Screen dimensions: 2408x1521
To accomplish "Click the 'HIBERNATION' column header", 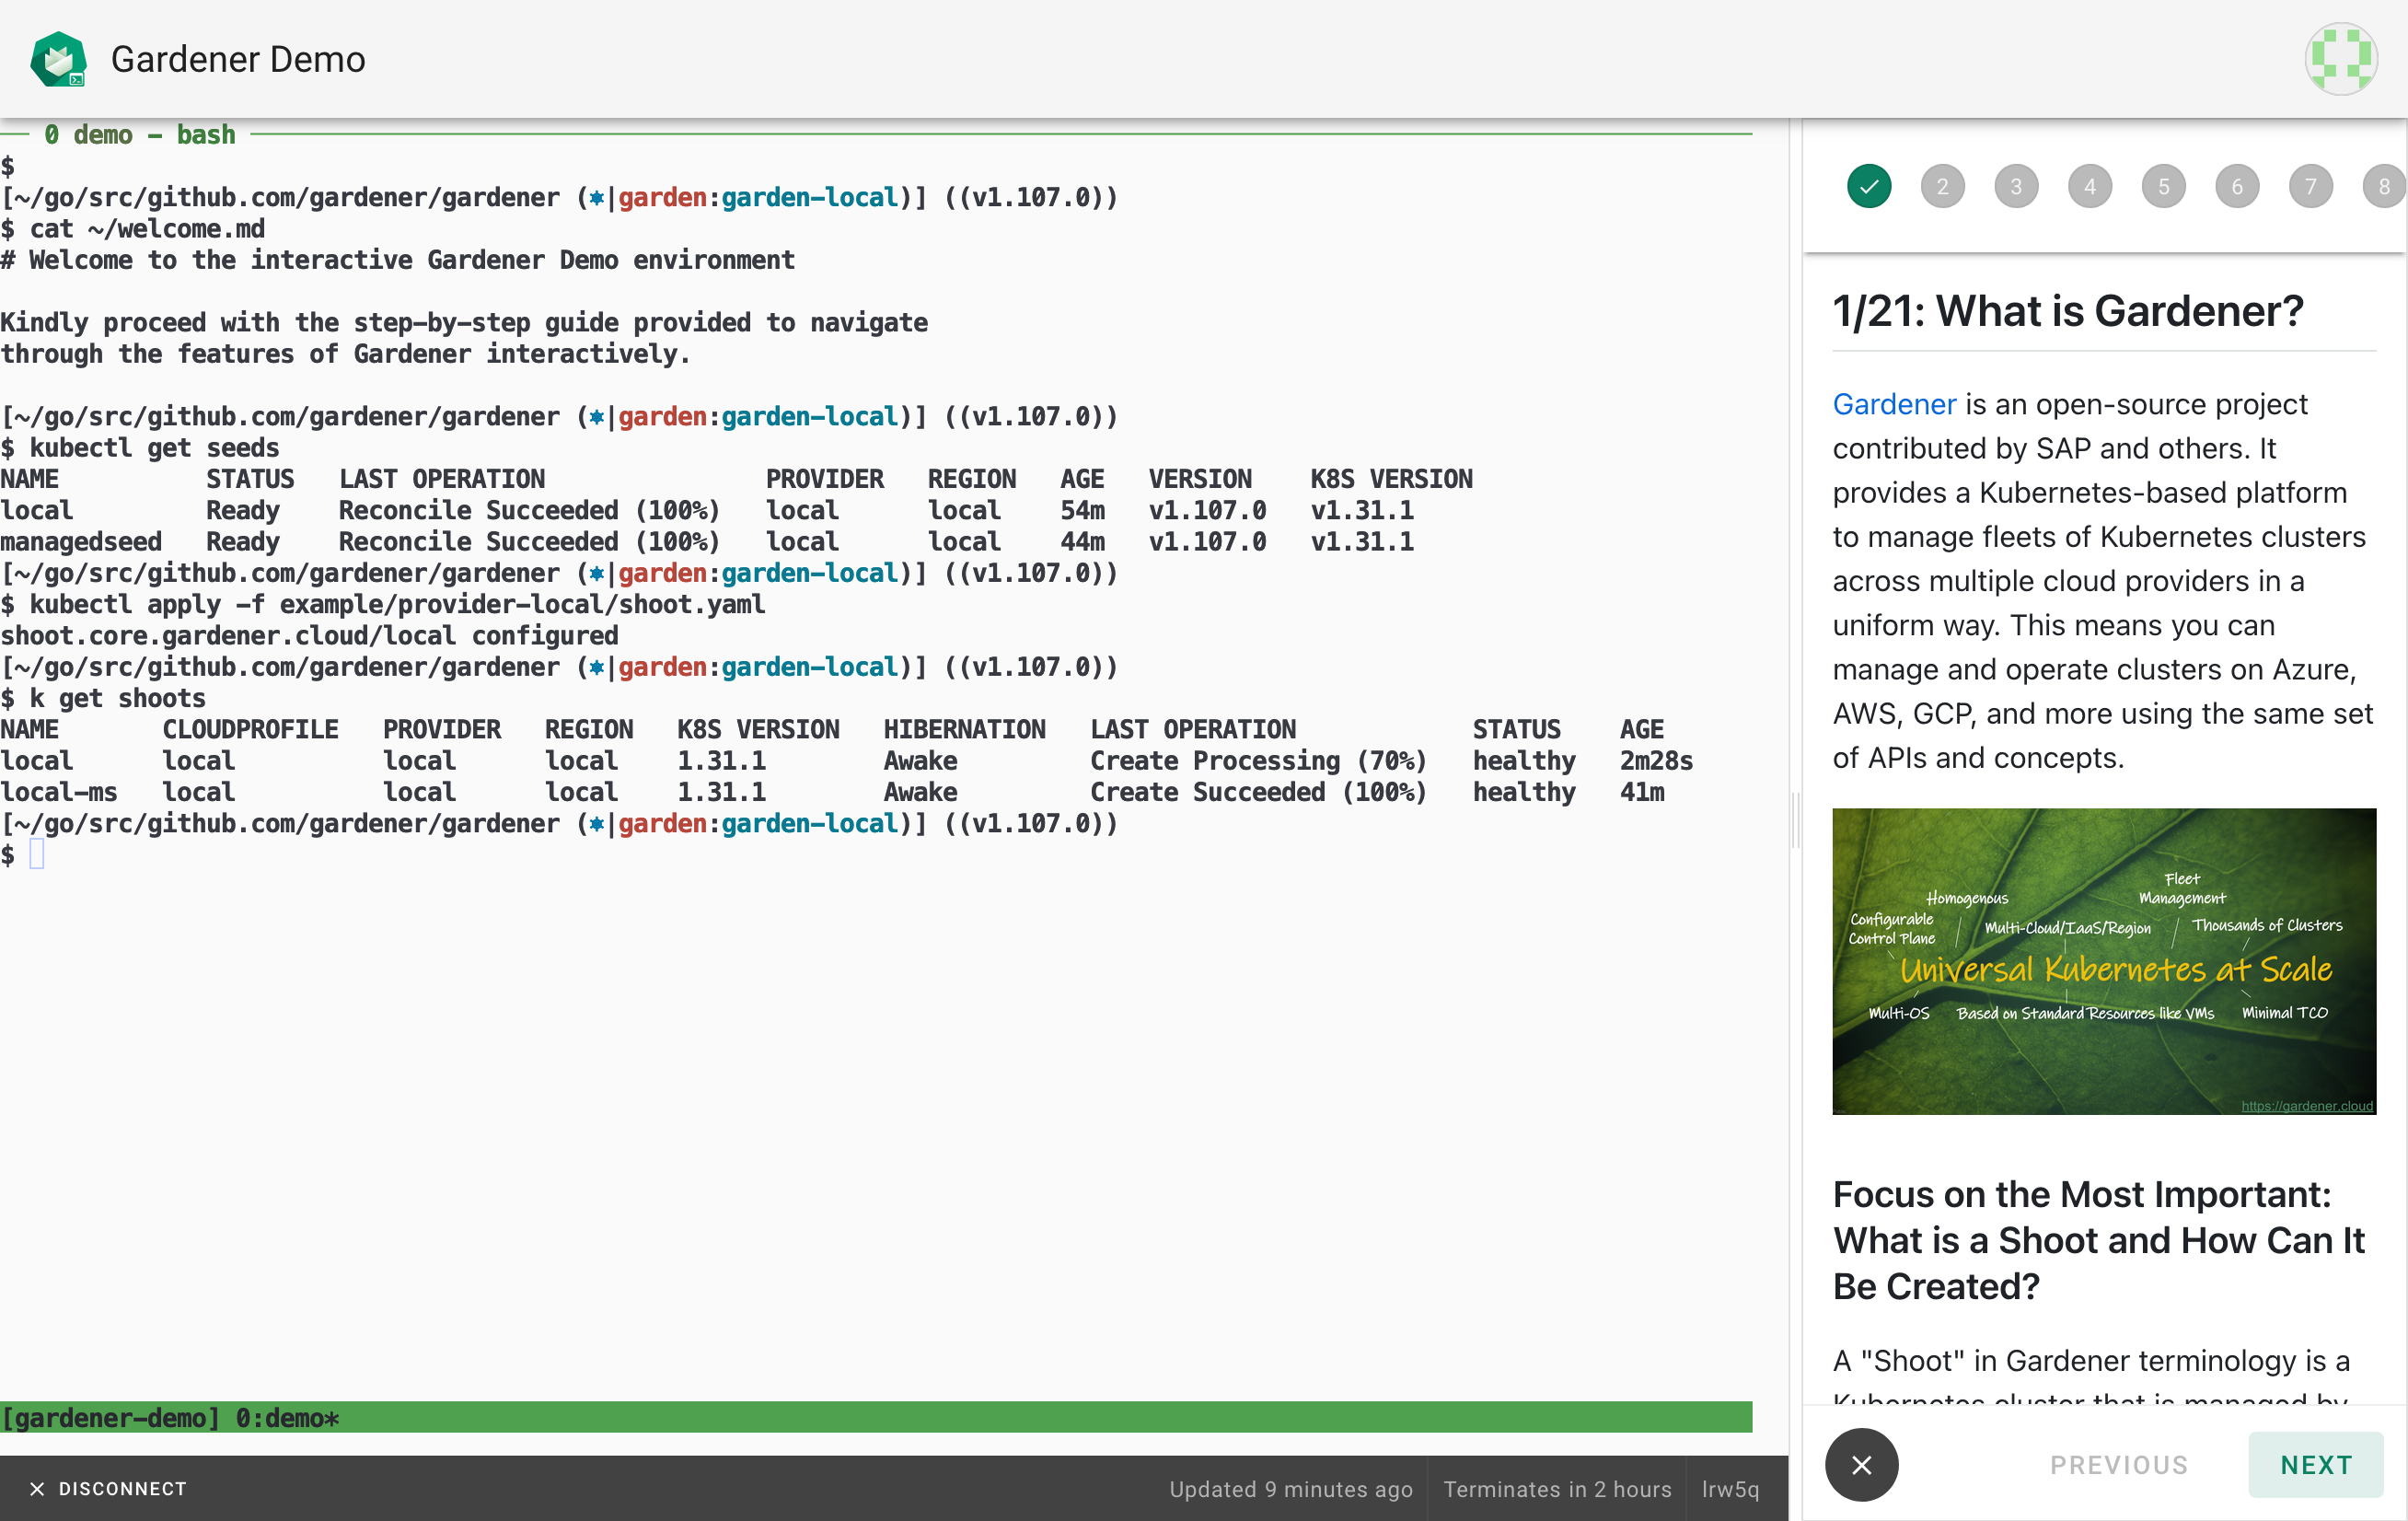I will tap(964, 729).
